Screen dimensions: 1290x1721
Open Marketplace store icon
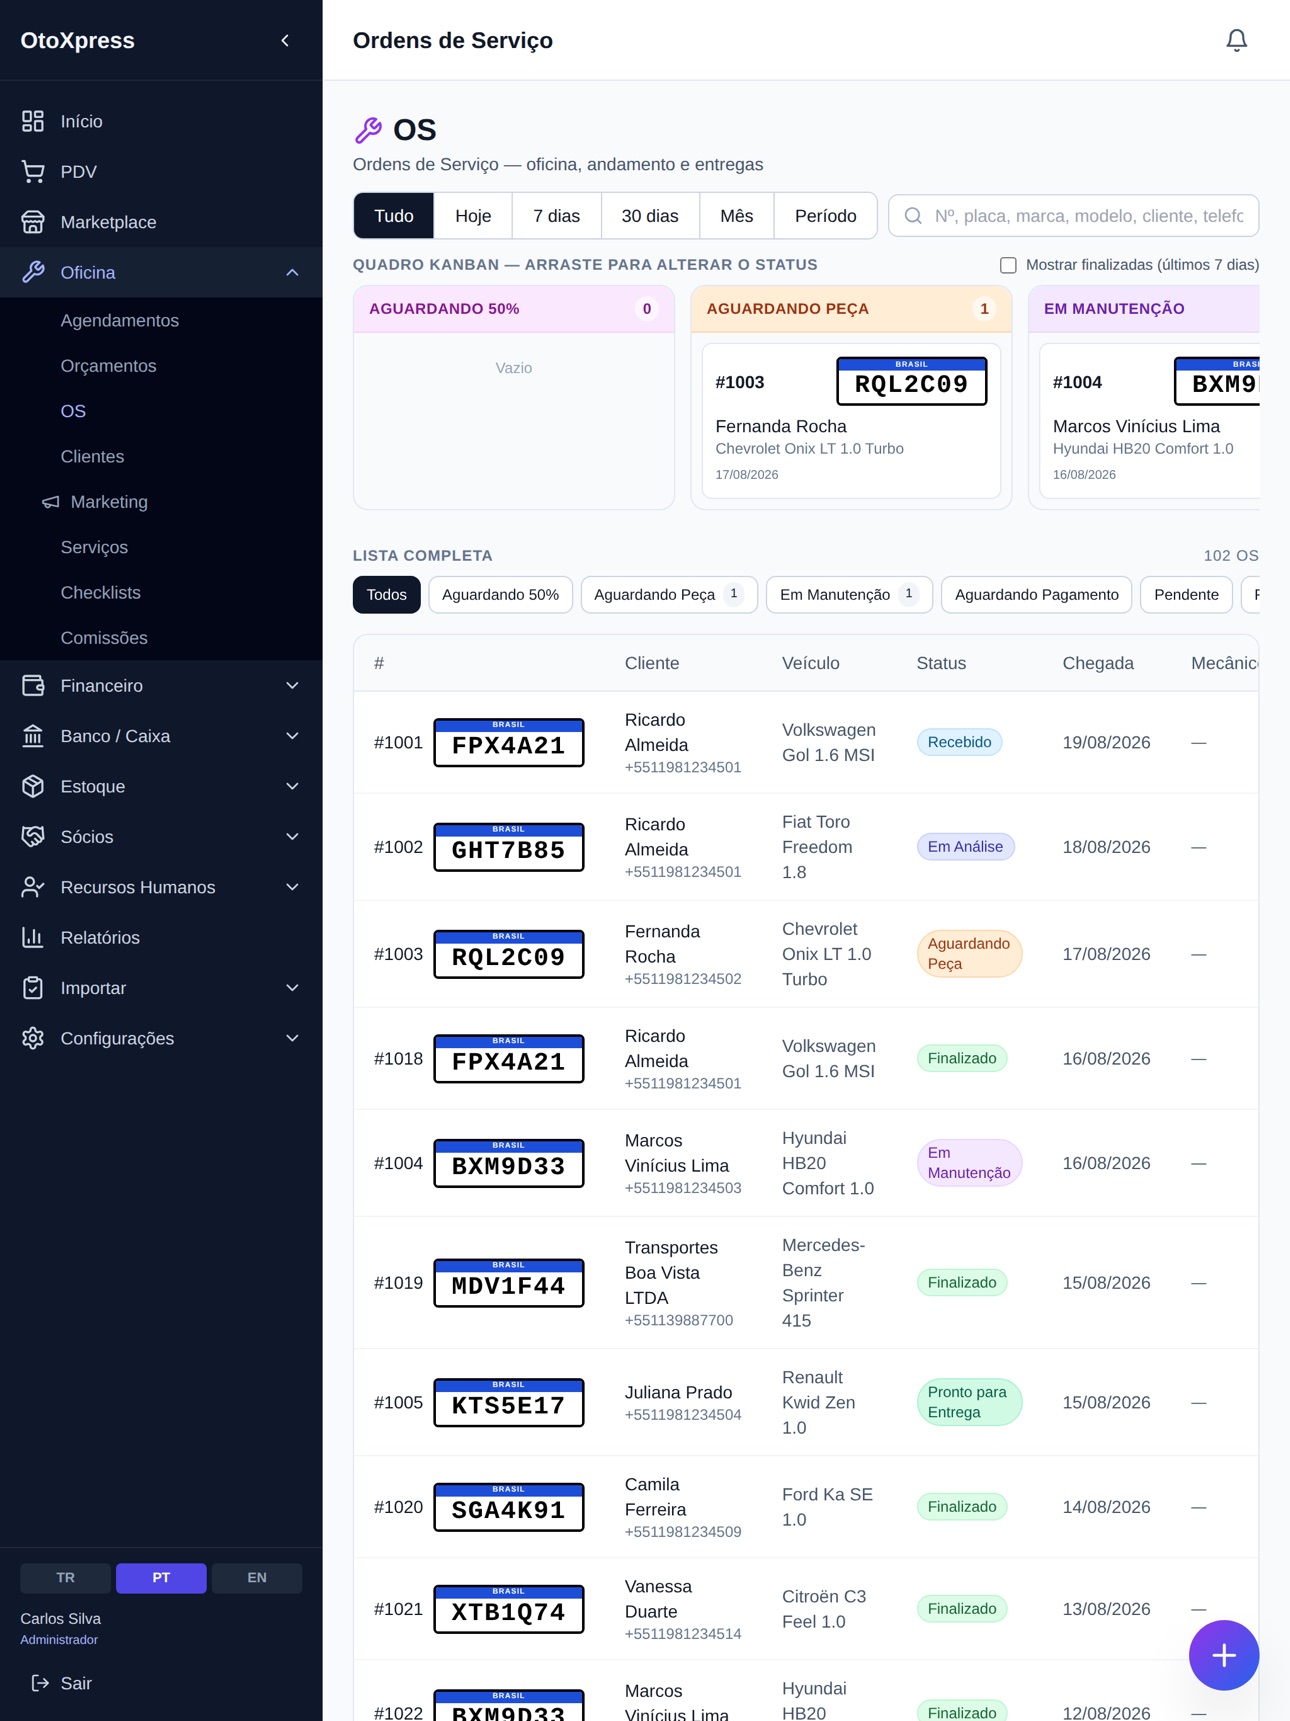point(33,222)
